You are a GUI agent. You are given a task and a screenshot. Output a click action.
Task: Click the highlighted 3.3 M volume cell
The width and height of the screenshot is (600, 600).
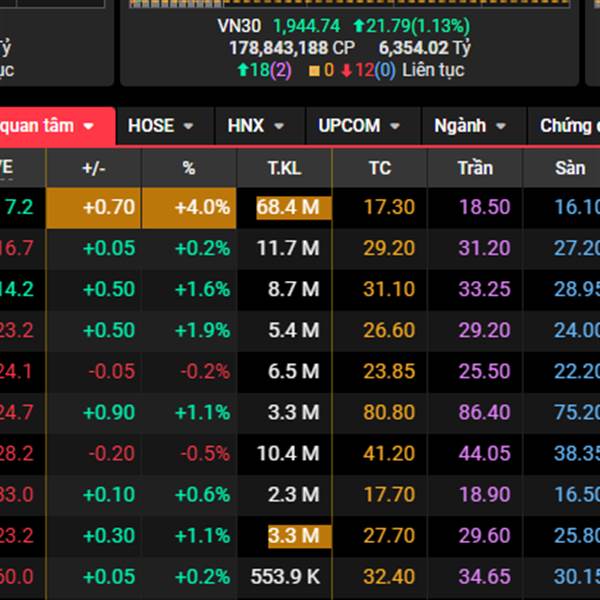[x=293, y=536]
